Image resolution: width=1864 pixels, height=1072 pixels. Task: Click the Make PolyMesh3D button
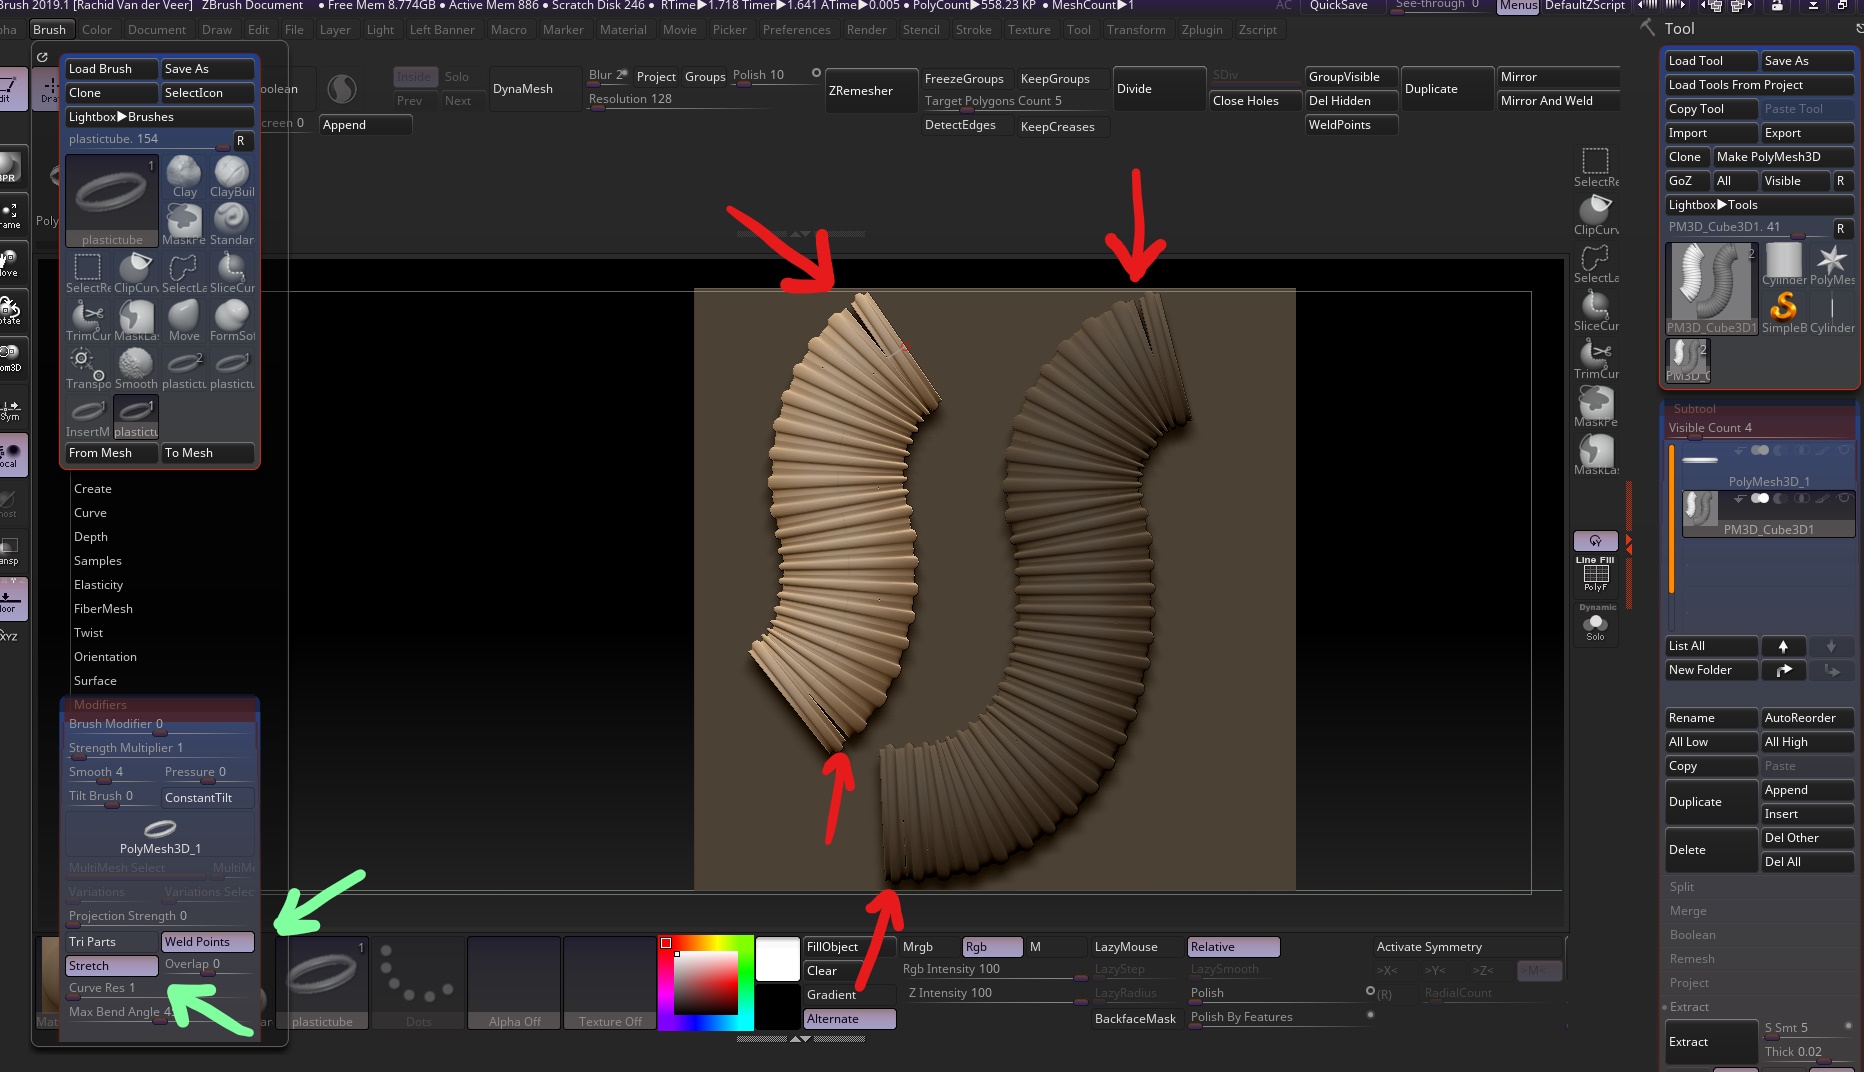1782,156
